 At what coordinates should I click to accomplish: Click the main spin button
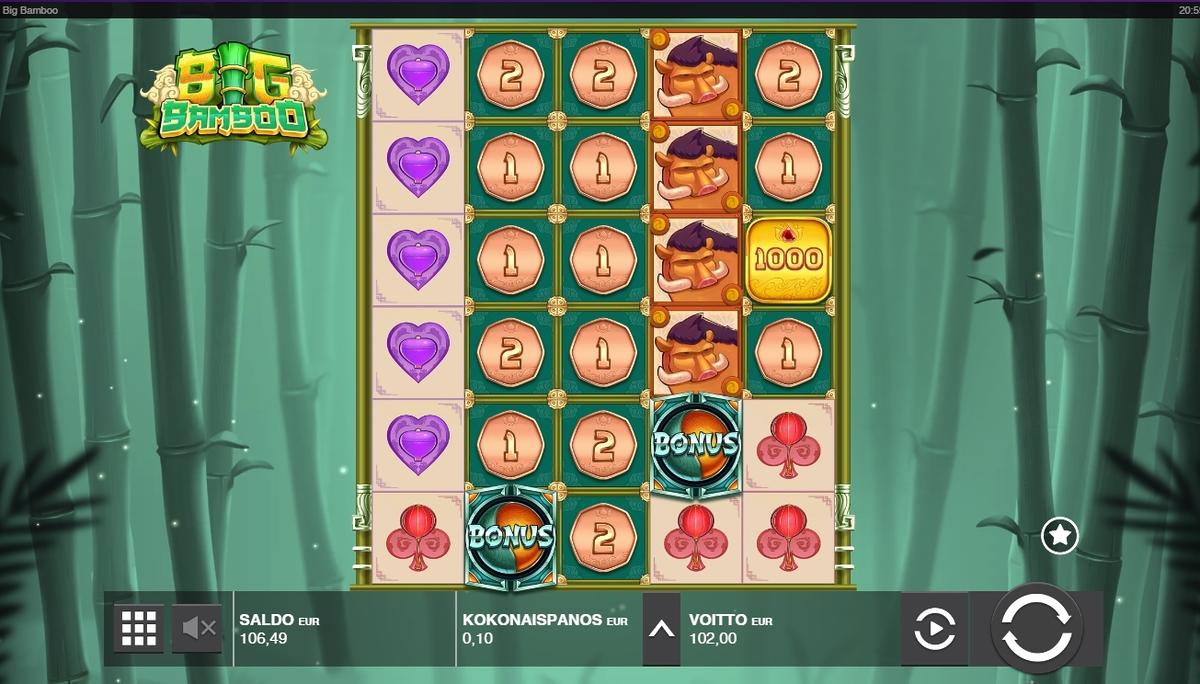pyautogui.click(x=1036, y=629)
